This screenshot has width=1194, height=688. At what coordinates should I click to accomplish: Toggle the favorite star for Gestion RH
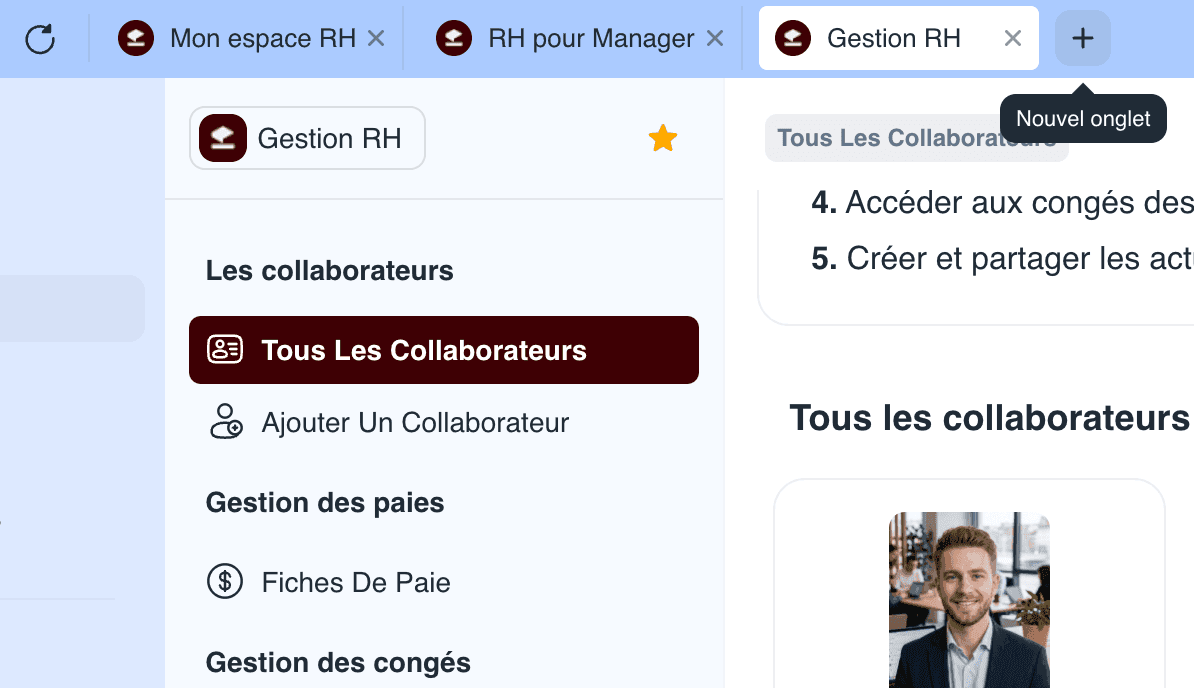tap(662, 139)
